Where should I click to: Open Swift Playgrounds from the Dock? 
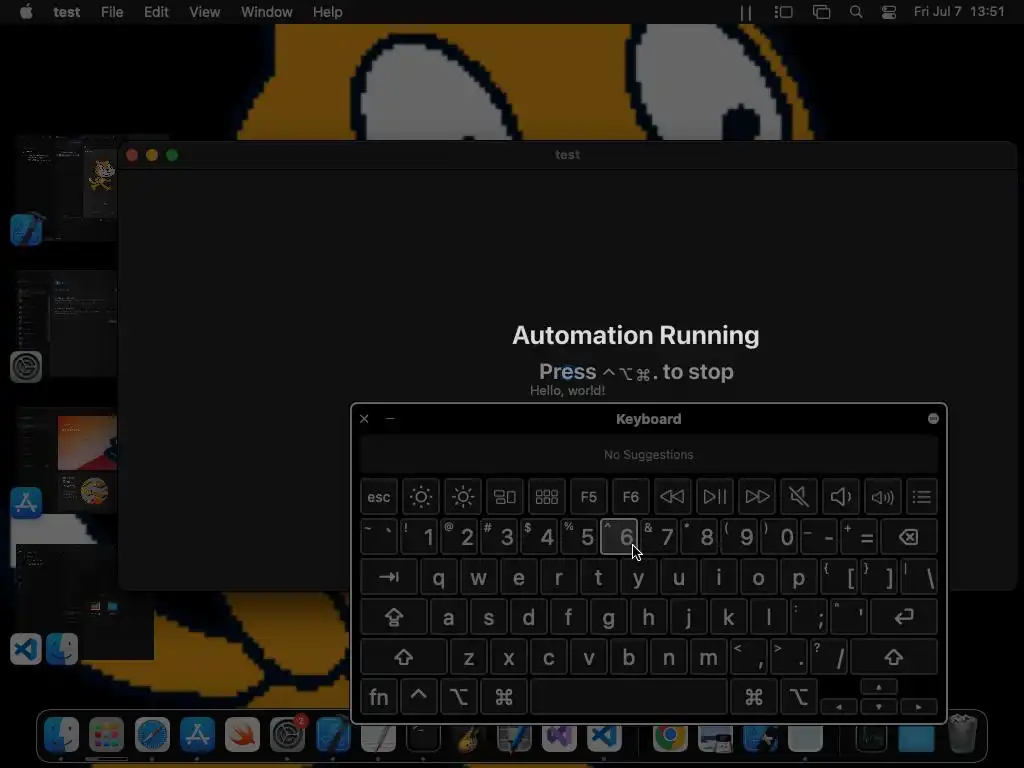coord(242,735)
